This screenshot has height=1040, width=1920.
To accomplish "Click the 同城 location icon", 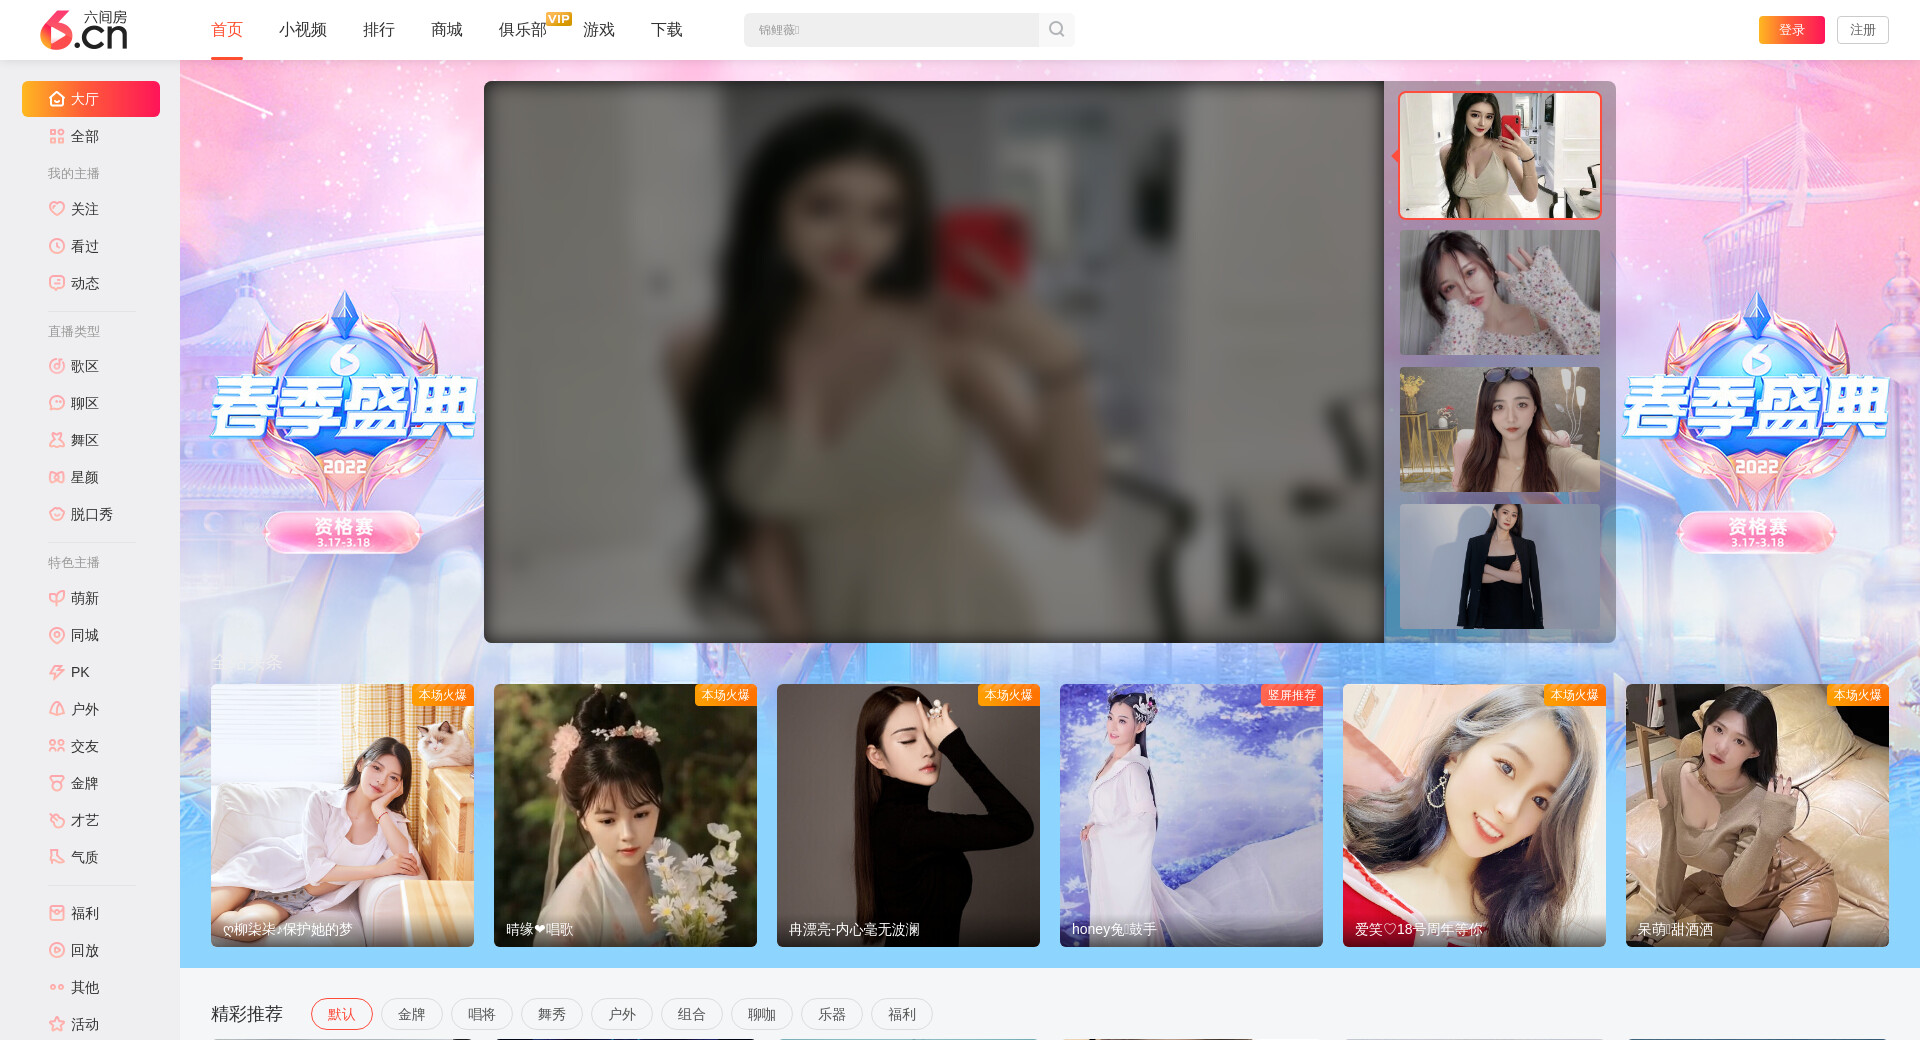I will click(57, 635).
